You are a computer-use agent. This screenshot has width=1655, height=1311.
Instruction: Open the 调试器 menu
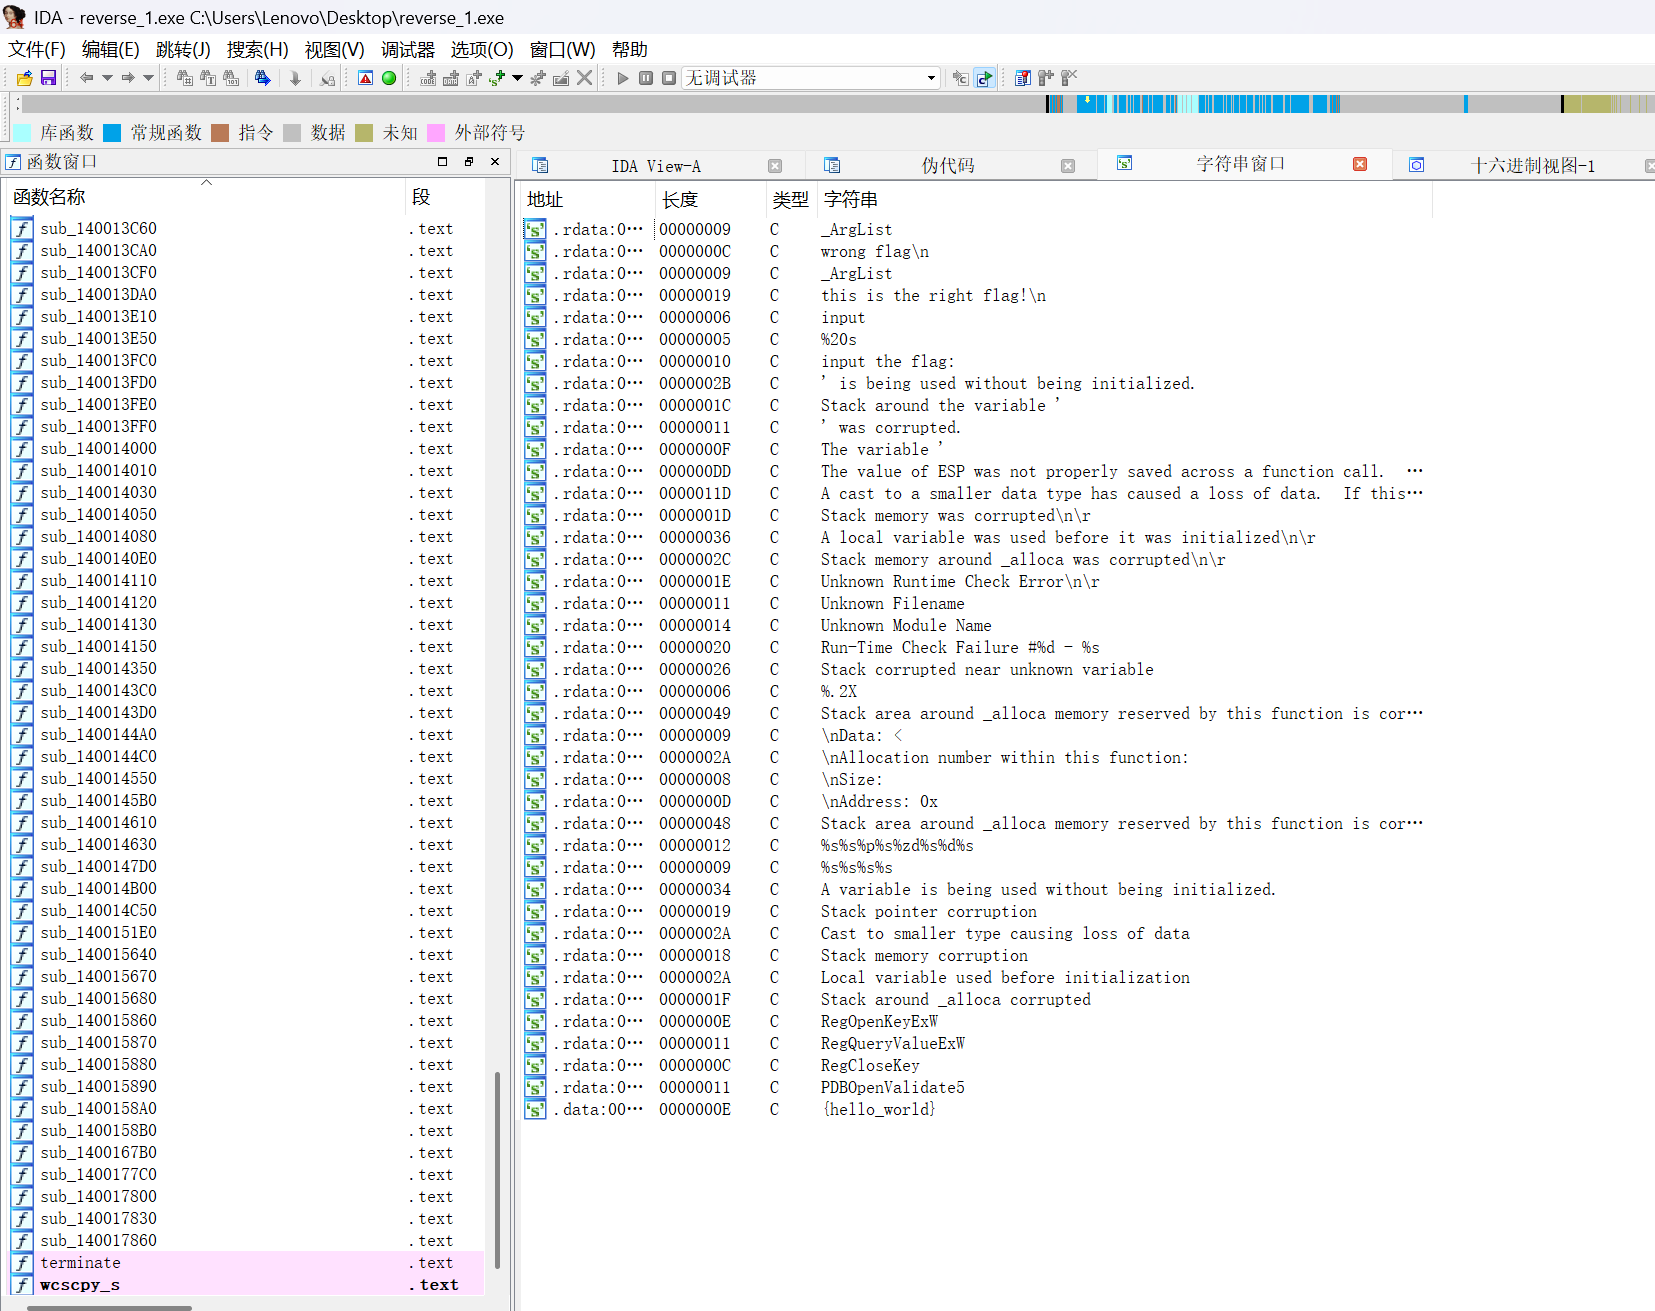pos(407,50)
